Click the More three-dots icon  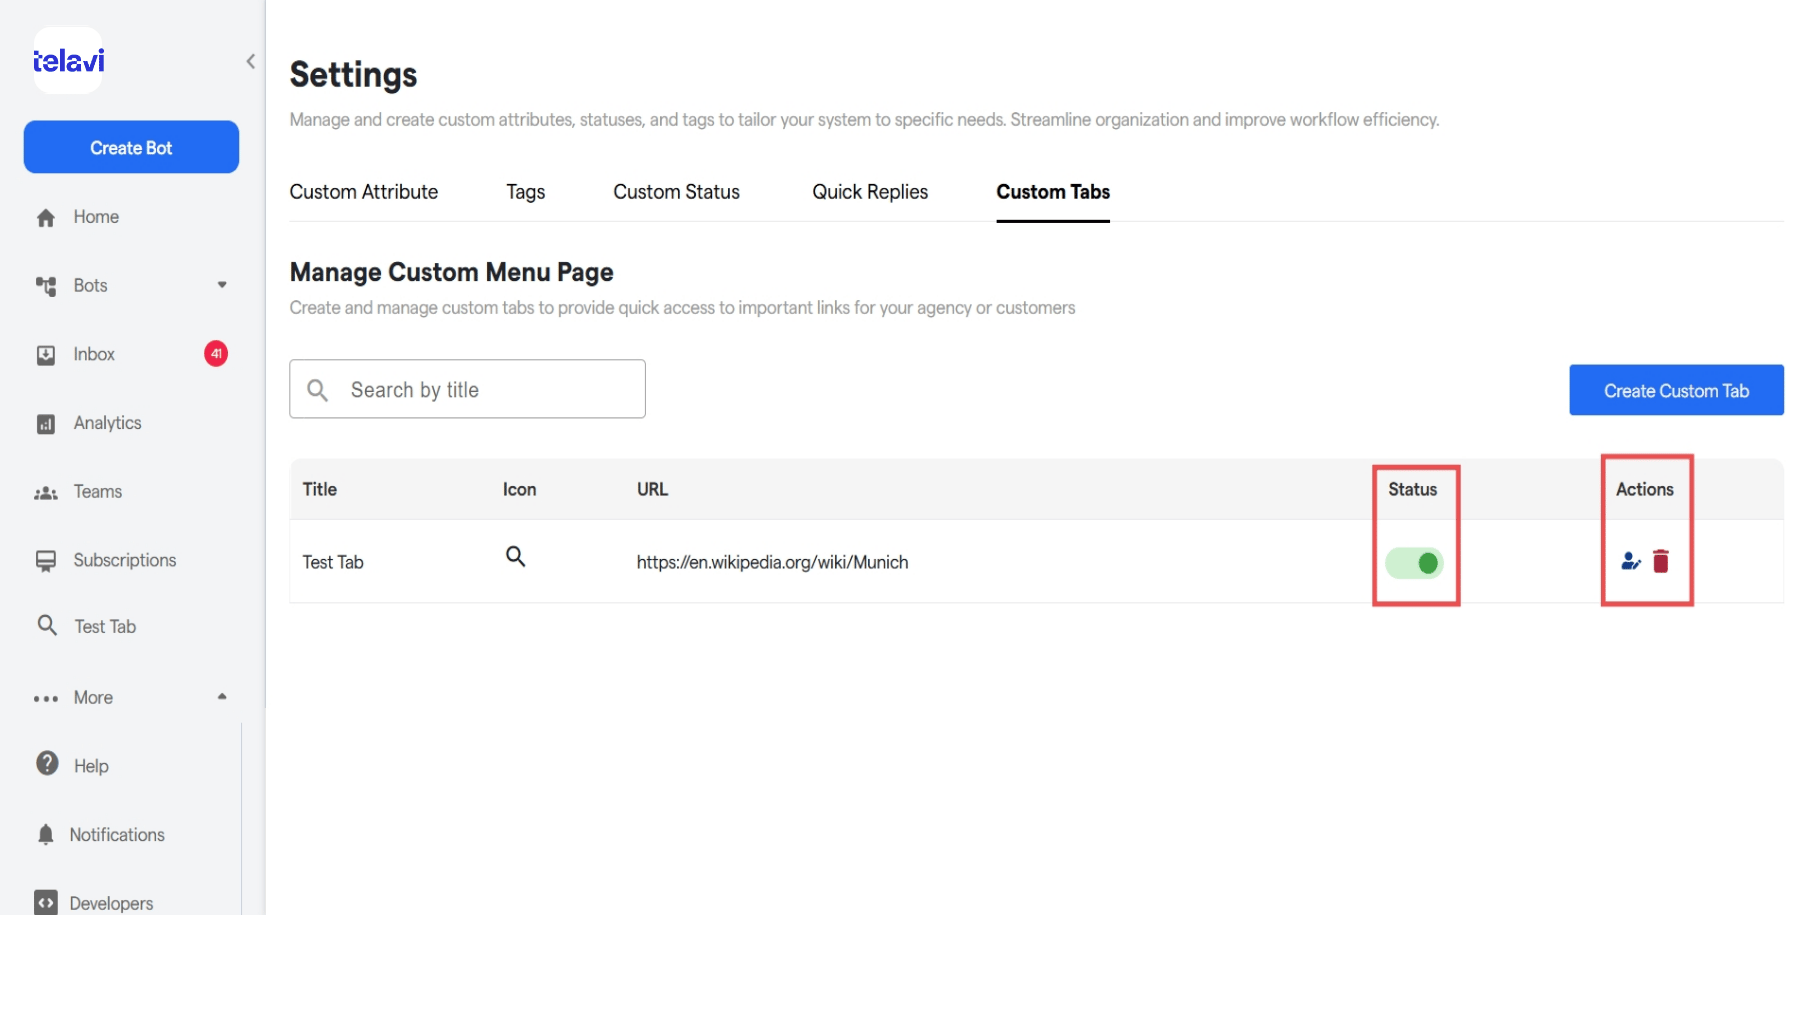pos(46,699)
